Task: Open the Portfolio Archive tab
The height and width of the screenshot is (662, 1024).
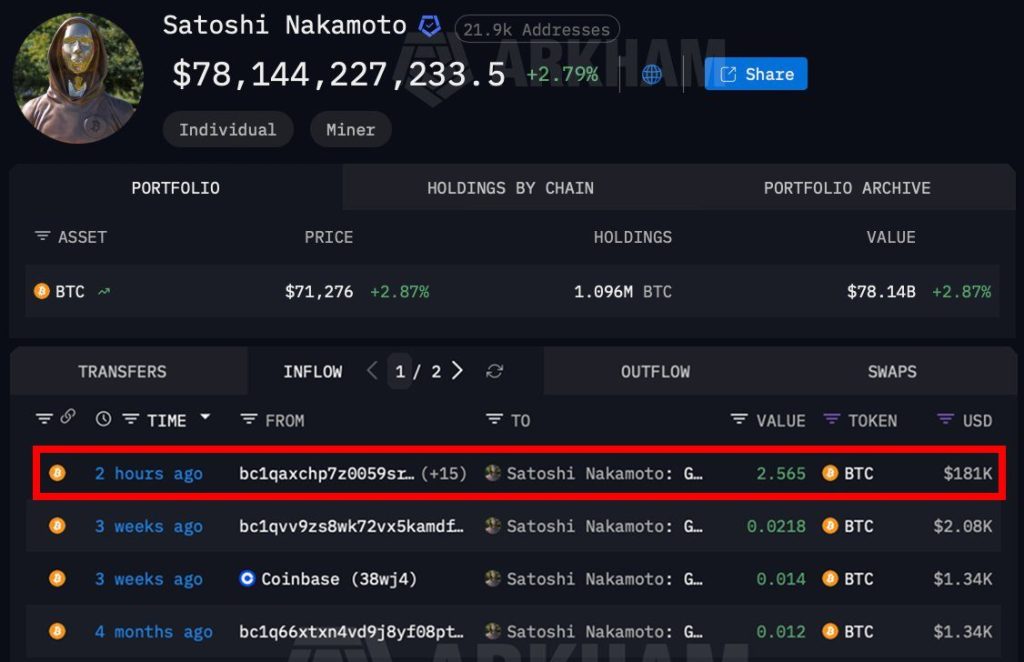Action: (x=847, y=188)
